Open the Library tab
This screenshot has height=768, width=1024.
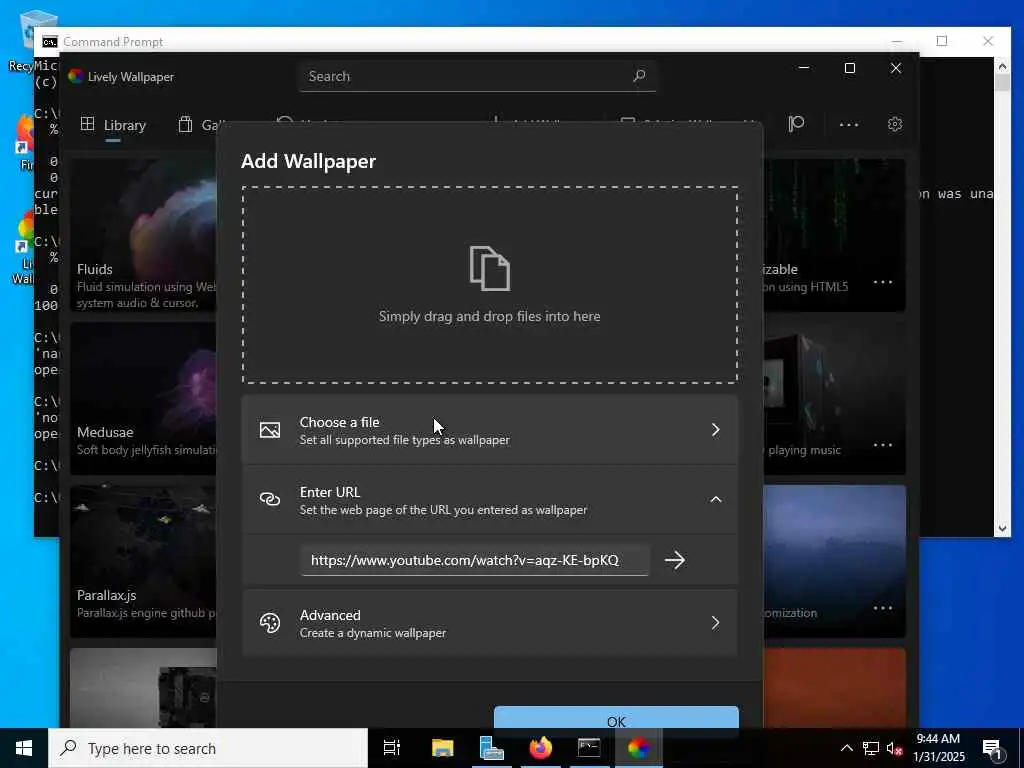coord(113,125)
